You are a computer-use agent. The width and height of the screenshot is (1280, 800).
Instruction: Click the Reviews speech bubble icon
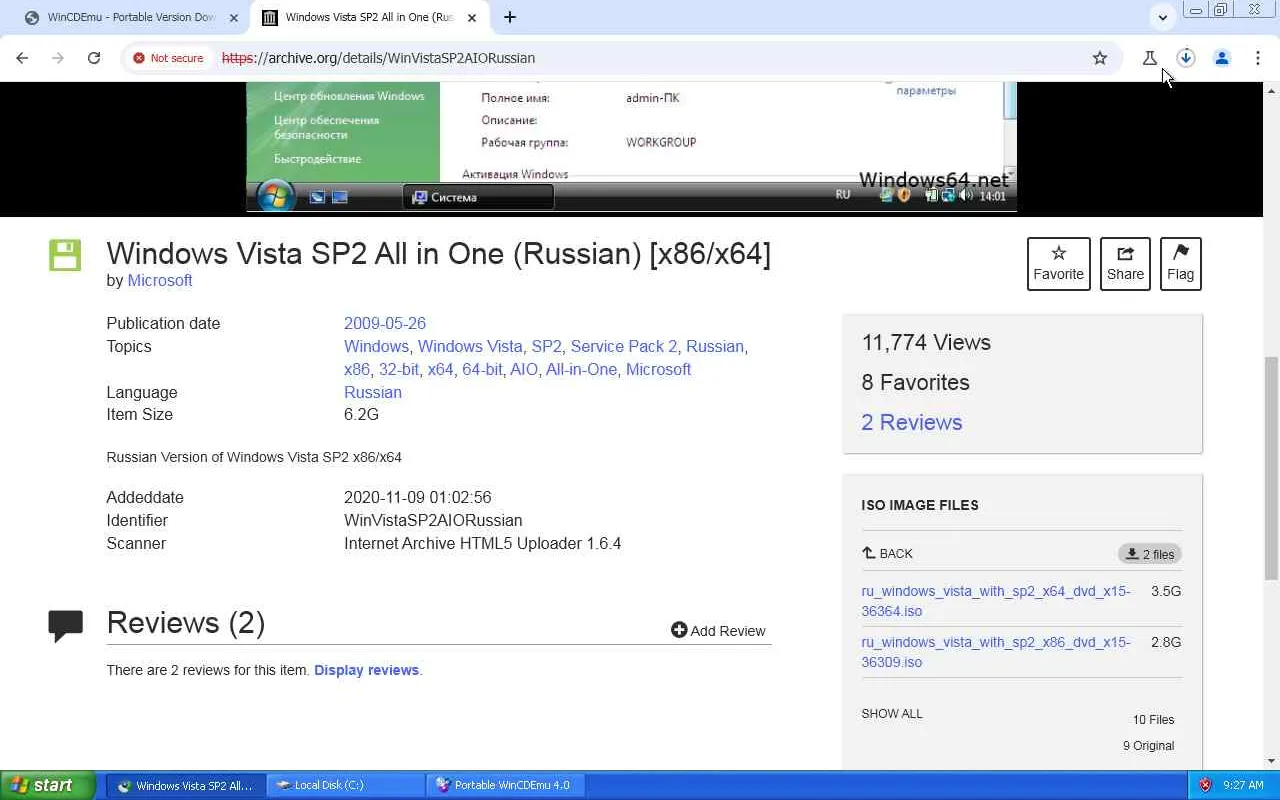click(x=66, y=626)
